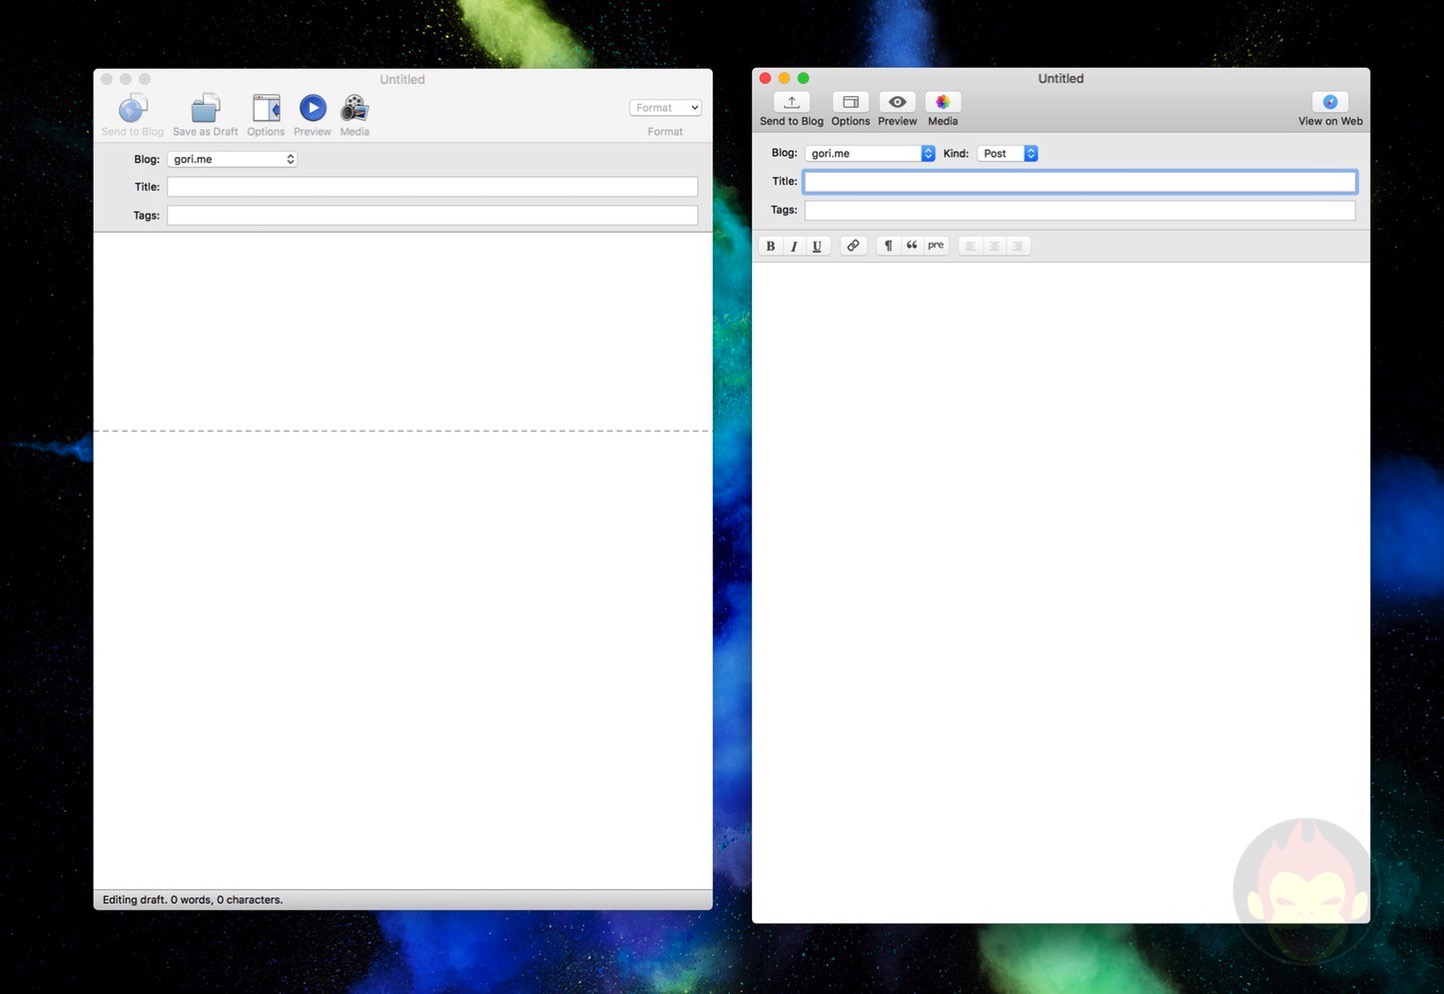
Task: Insert a link using the chain icon
Action: point(852,246)
